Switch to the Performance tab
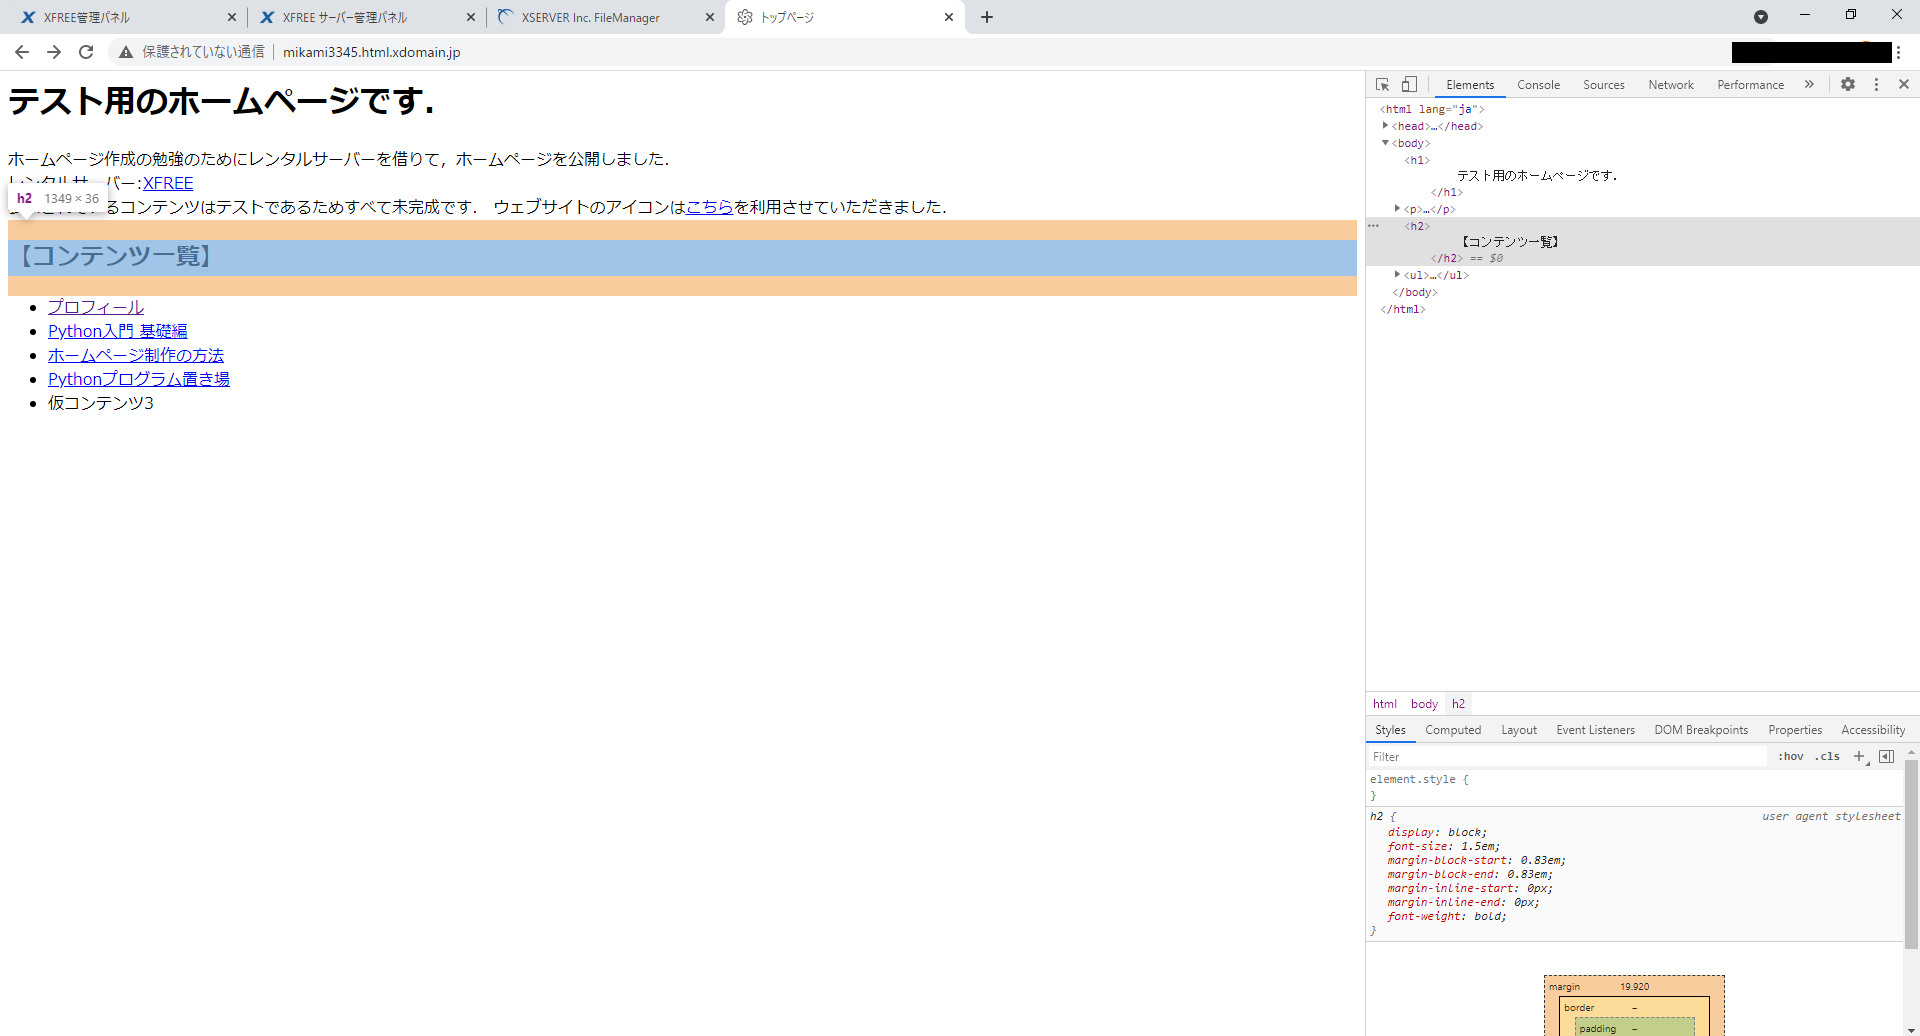The width and height of the screenshot is (1920, 1036). [x=1750, y=85]
